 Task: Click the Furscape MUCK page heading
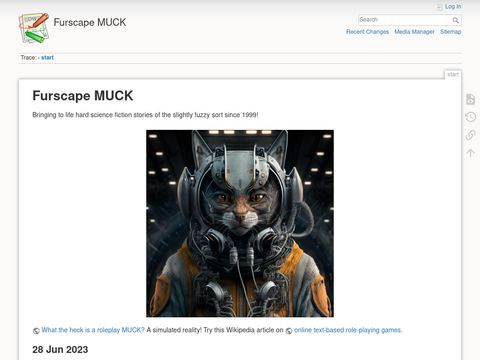pos(83,96)
